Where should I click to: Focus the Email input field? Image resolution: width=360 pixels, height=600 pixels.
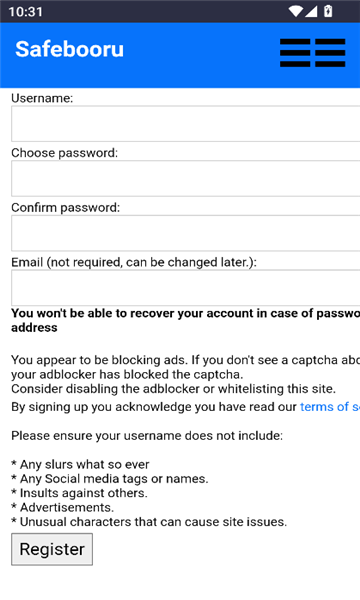point(186,288)
